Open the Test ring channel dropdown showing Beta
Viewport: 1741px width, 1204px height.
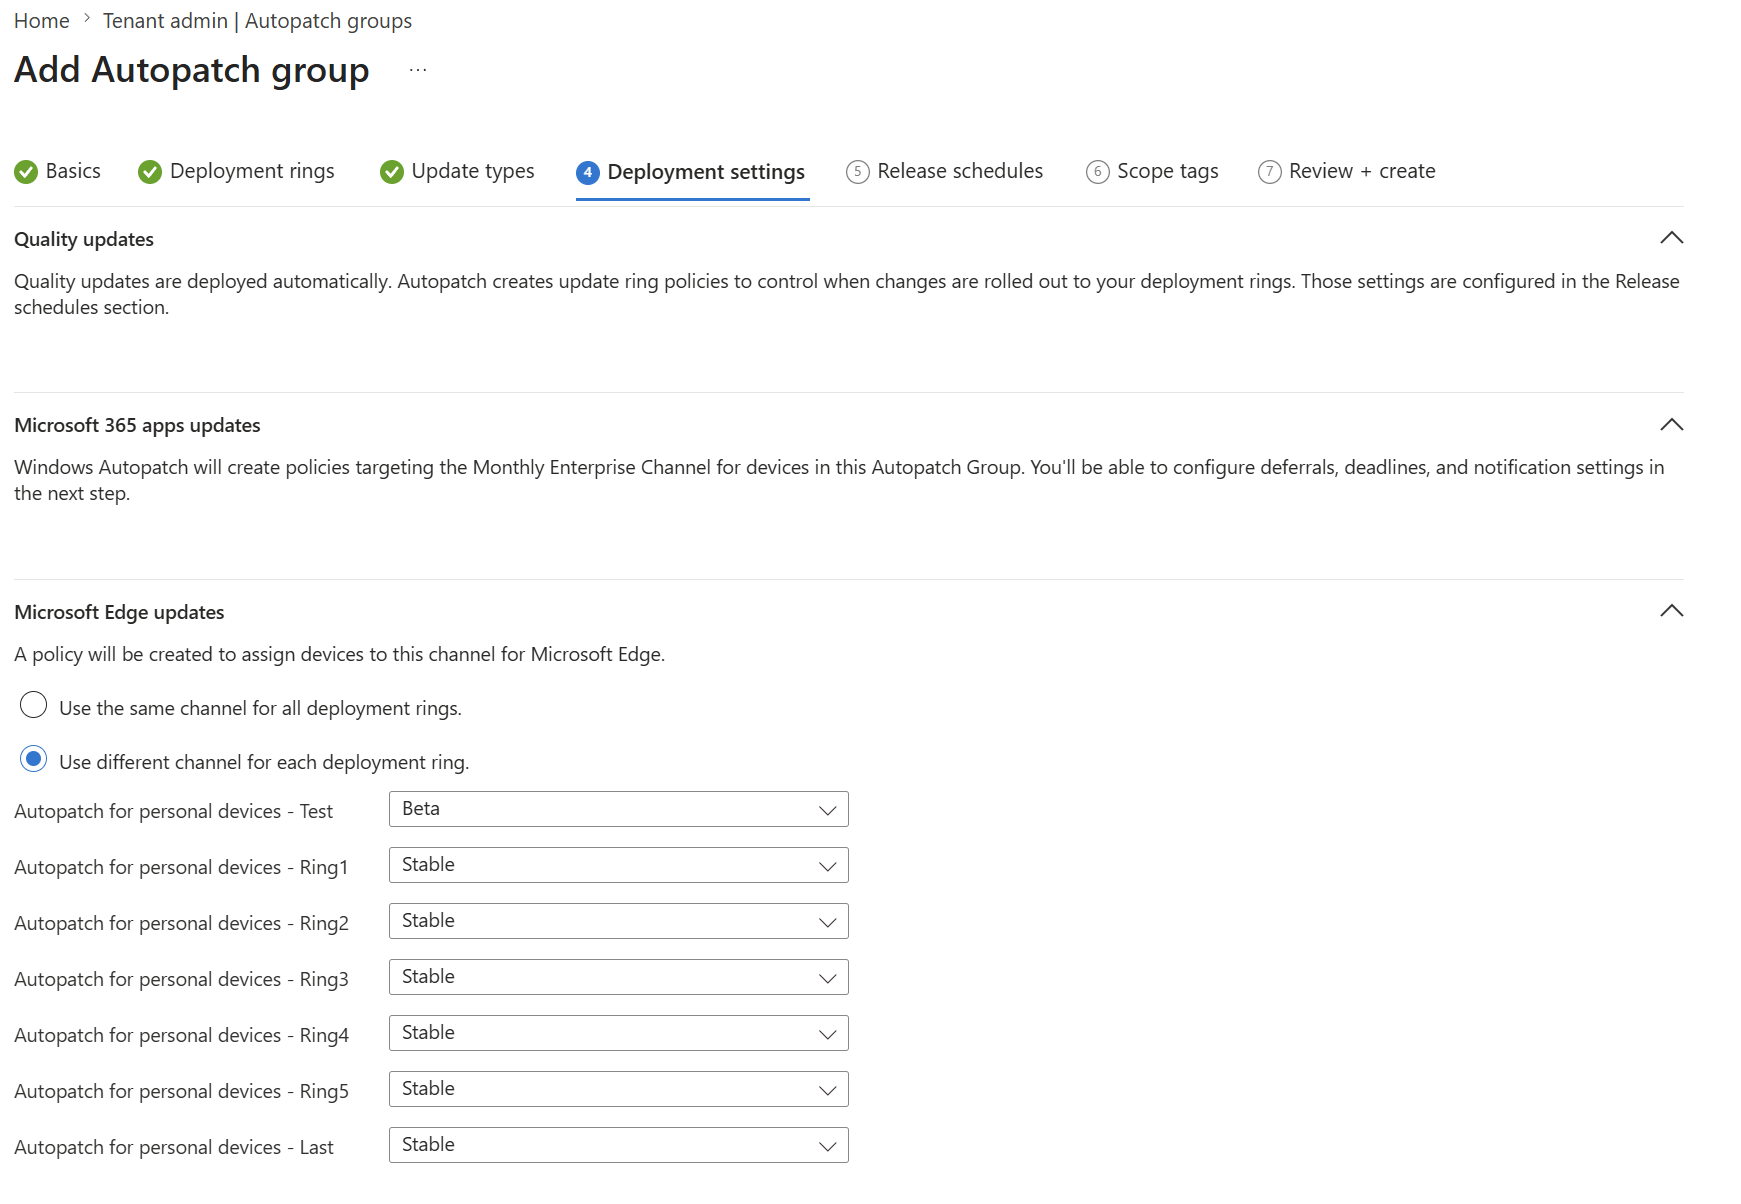[x=618, y=809]
